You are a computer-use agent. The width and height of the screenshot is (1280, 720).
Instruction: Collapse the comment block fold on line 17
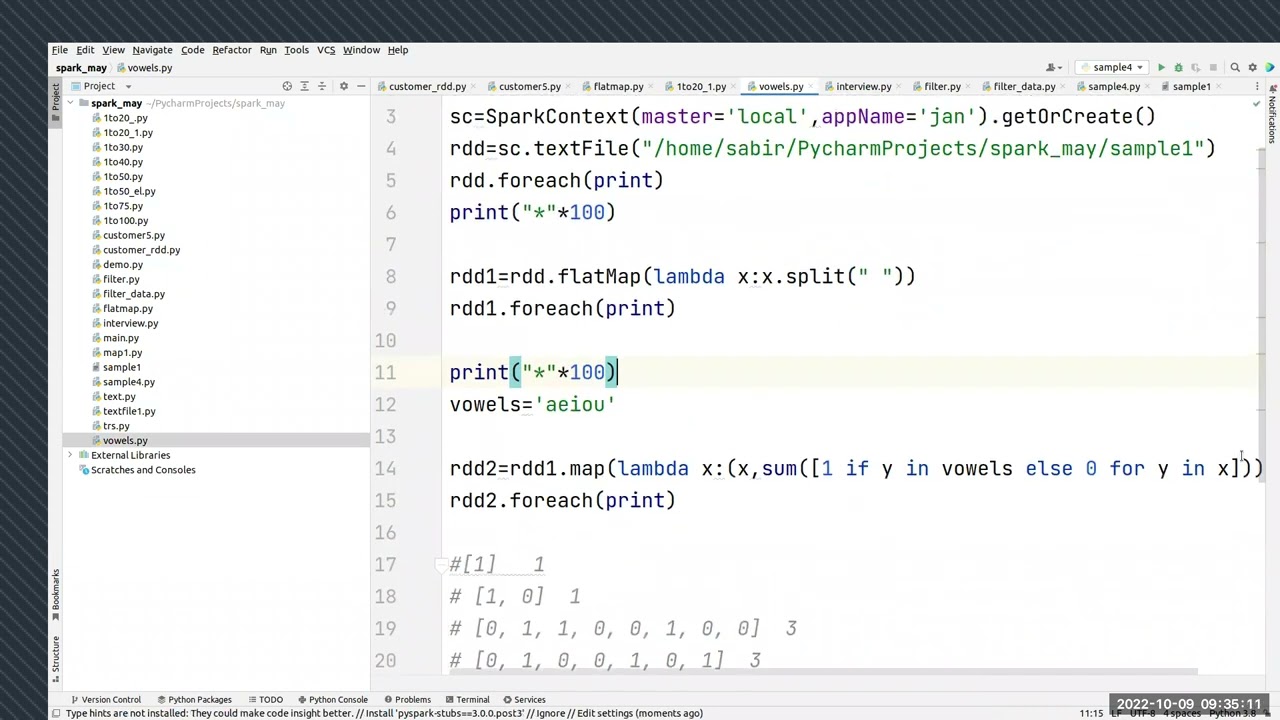click(x=440, y=565)
